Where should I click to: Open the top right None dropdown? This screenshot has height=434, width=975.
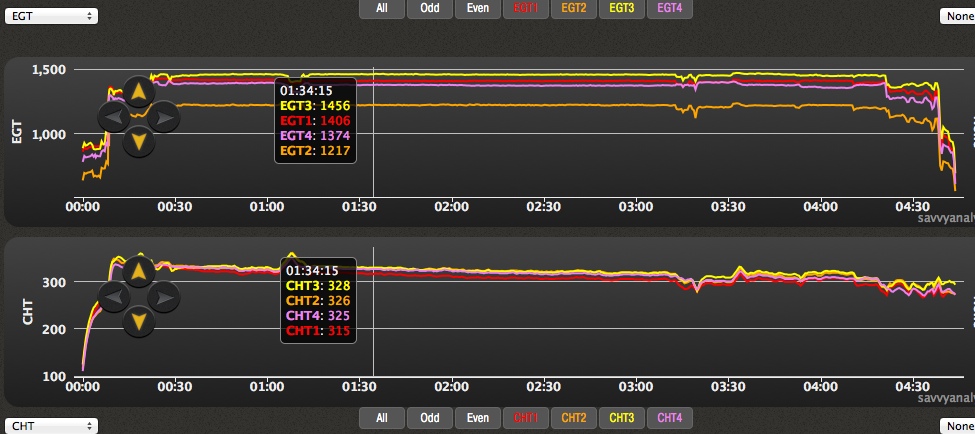pyautogui.click(x=956, y=16)
